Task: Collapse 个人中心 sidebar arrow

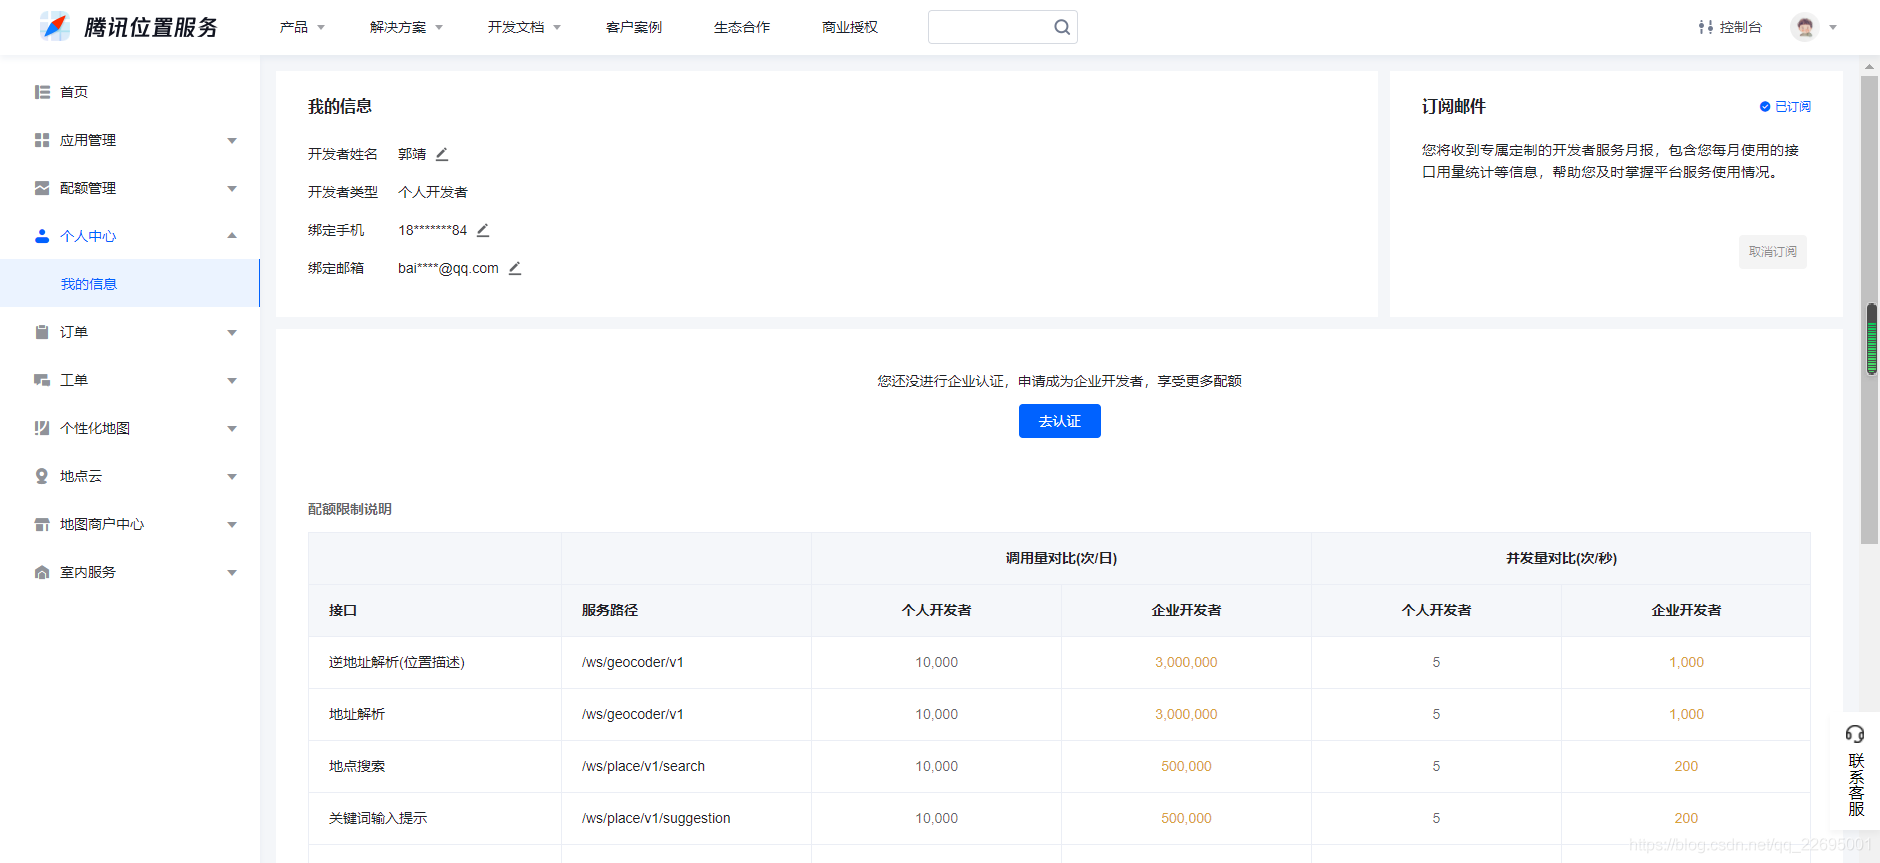Action: (232, 236)
